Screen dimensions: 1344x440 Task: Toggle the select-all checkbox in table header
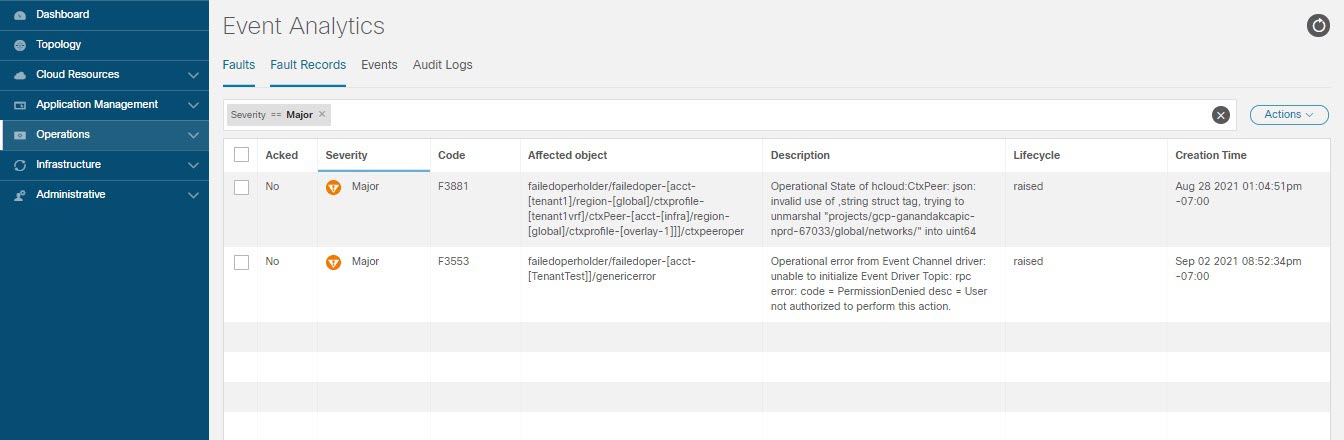241,155
